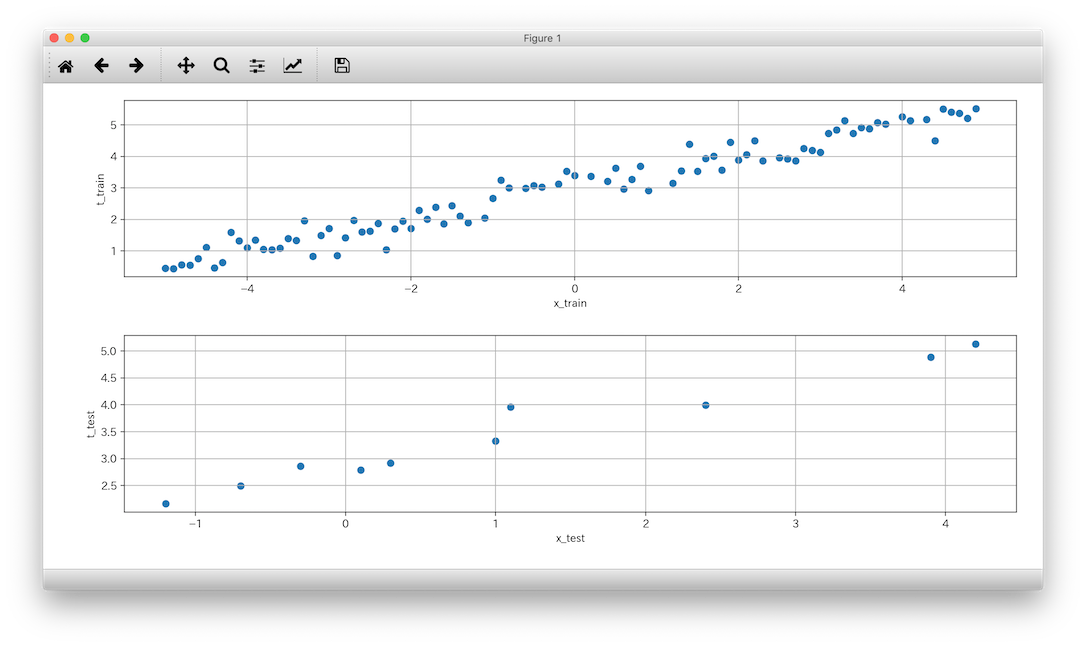Image resolution: width=1086 pixels, height=647 pixels.
Task: Select the zoom to rectangle tool
Action: (x=221, y=66)
